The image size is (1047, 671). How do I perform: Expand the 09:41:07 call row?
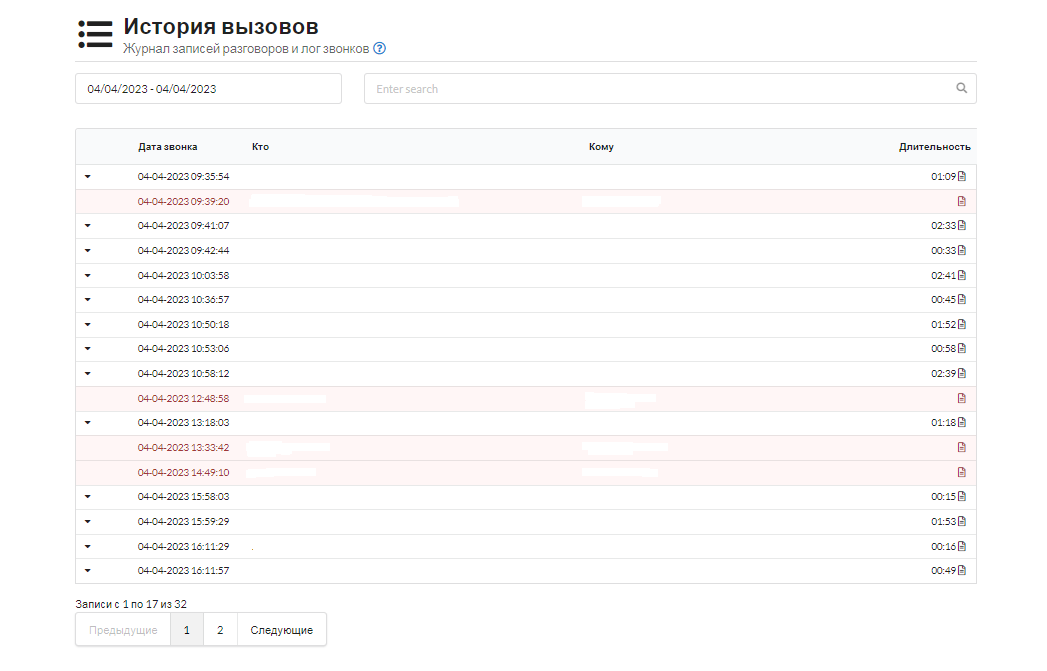tap(87, 226)
